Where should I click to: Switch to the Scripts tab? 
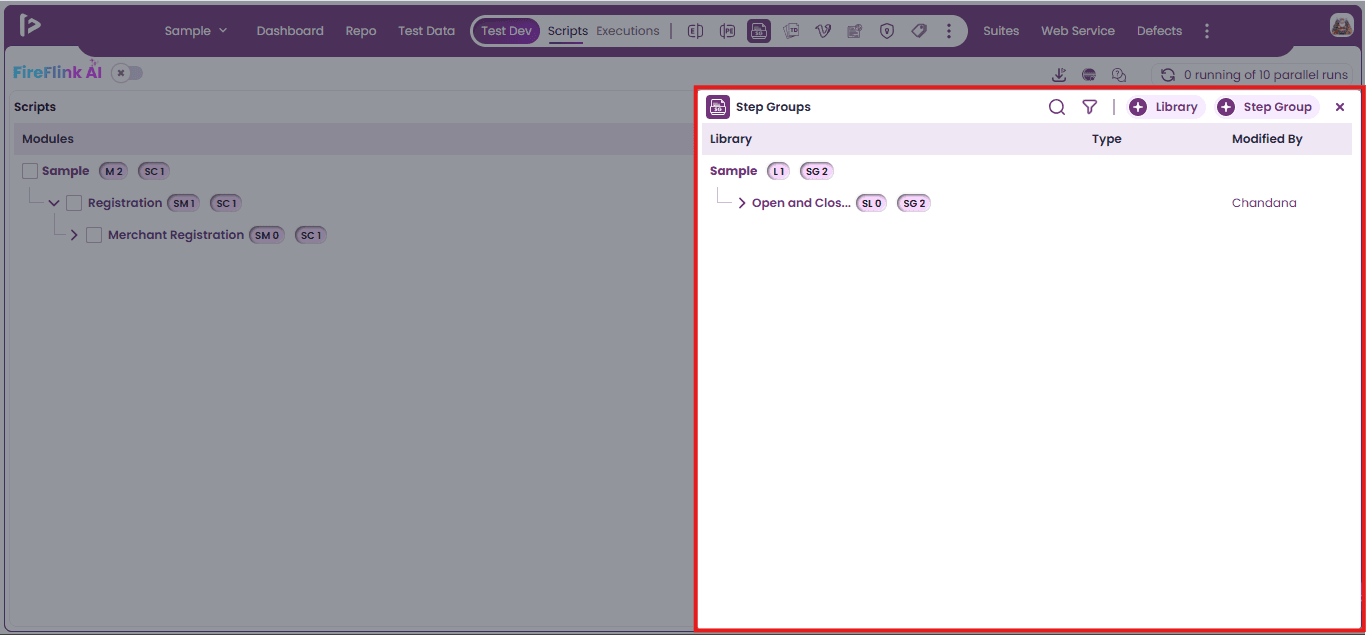(568, 31)
